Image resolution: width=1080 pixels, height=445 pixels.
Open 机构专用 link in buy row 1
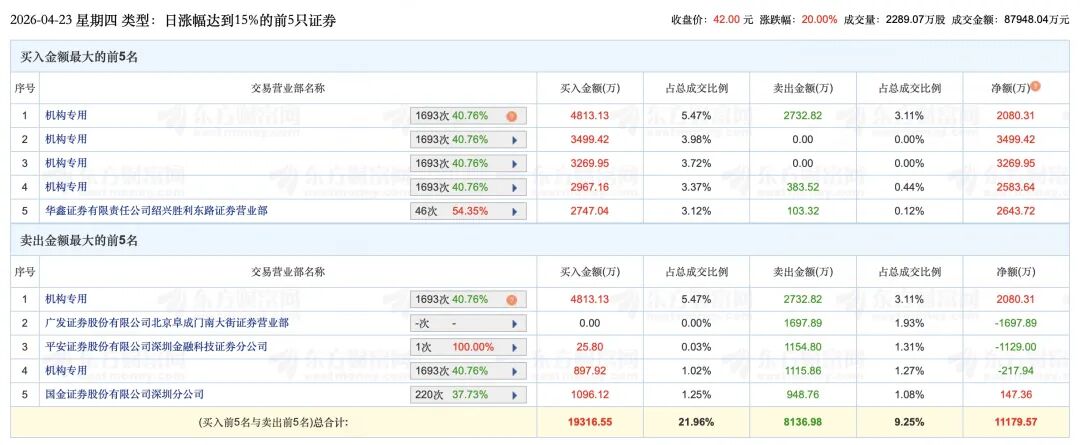(66, 116)
